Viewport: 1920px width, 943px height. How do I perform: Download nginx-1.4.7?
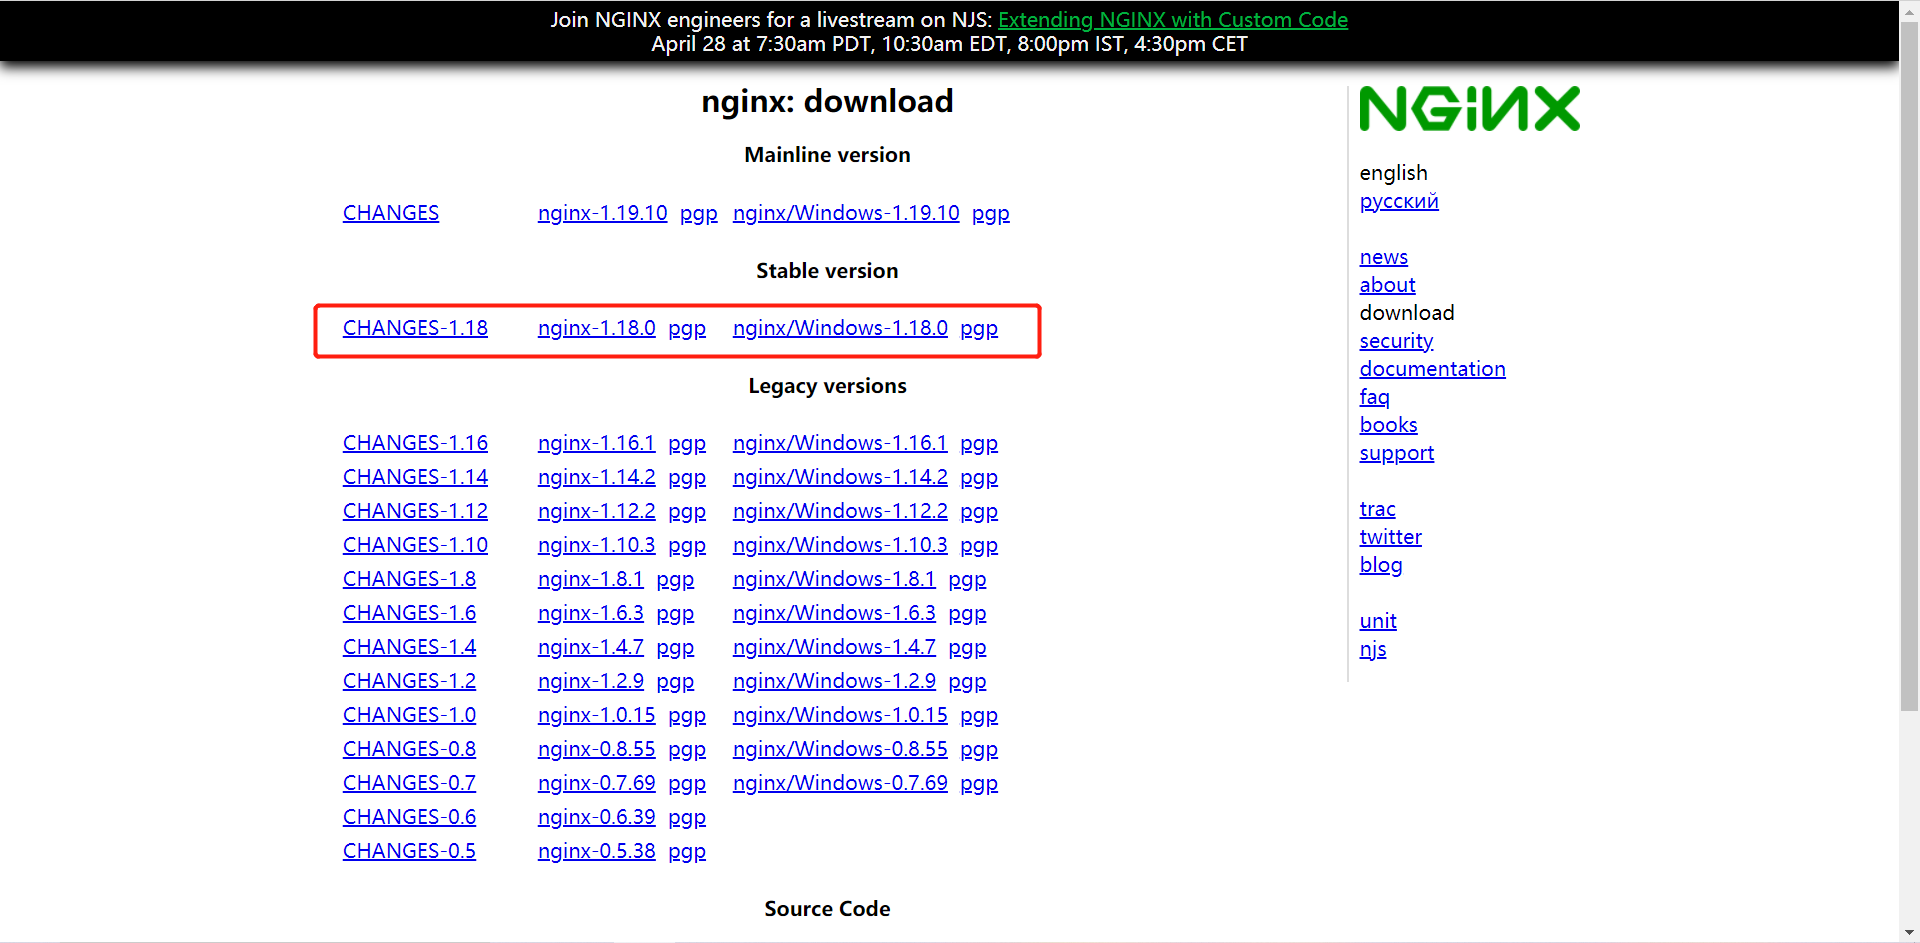[x=591, y=647]
